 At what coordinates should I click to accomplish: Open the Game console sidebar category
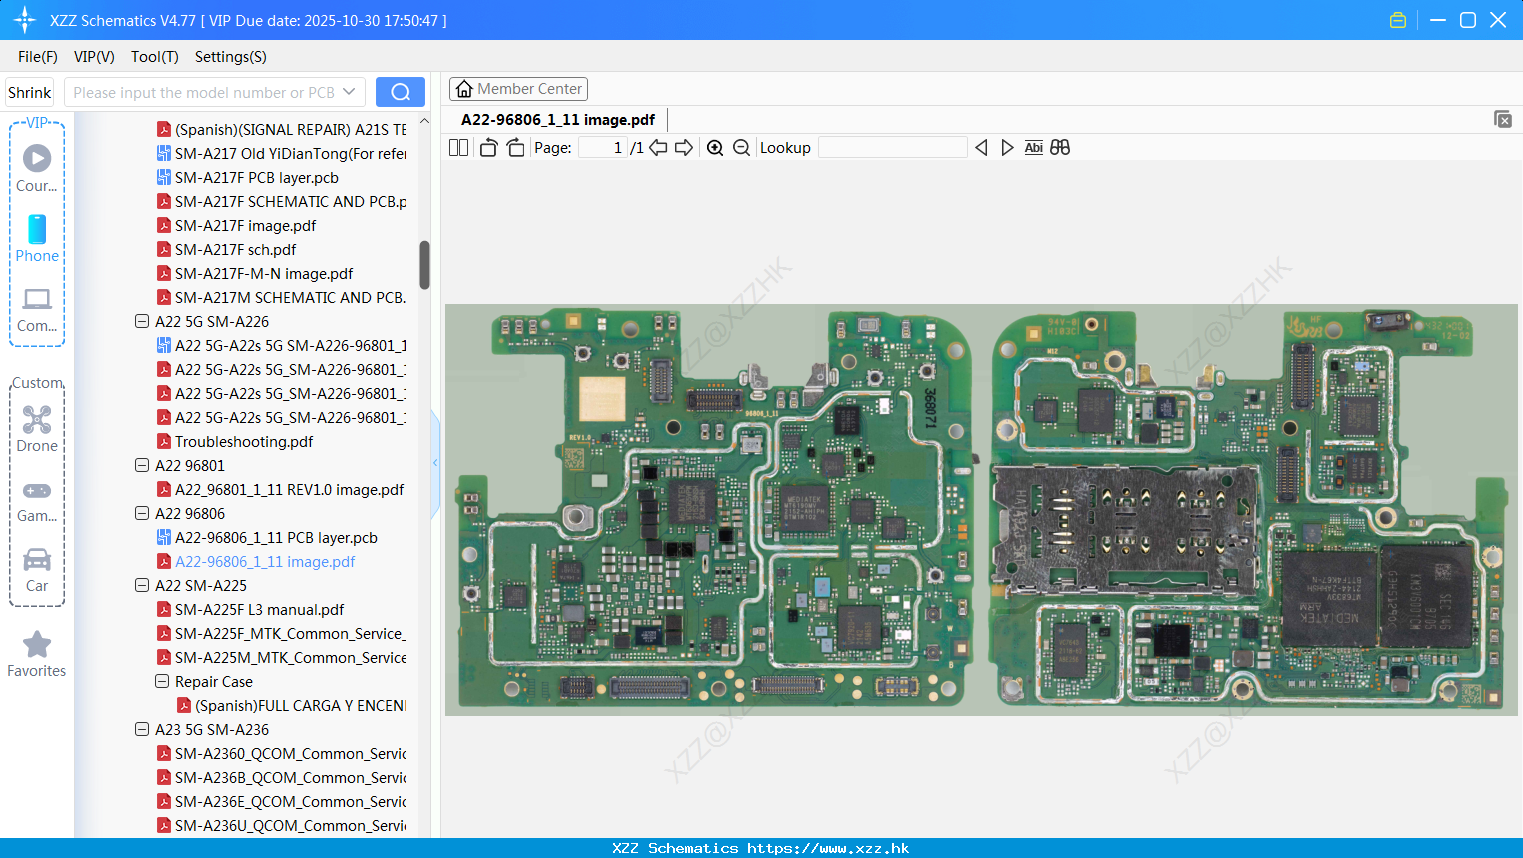[x=37, y=500]
